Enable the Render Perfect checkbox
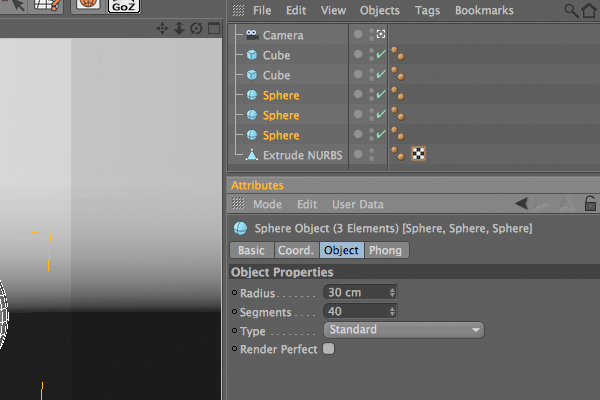The height and width of the screenshot is (400, 600). coord(329,349)
